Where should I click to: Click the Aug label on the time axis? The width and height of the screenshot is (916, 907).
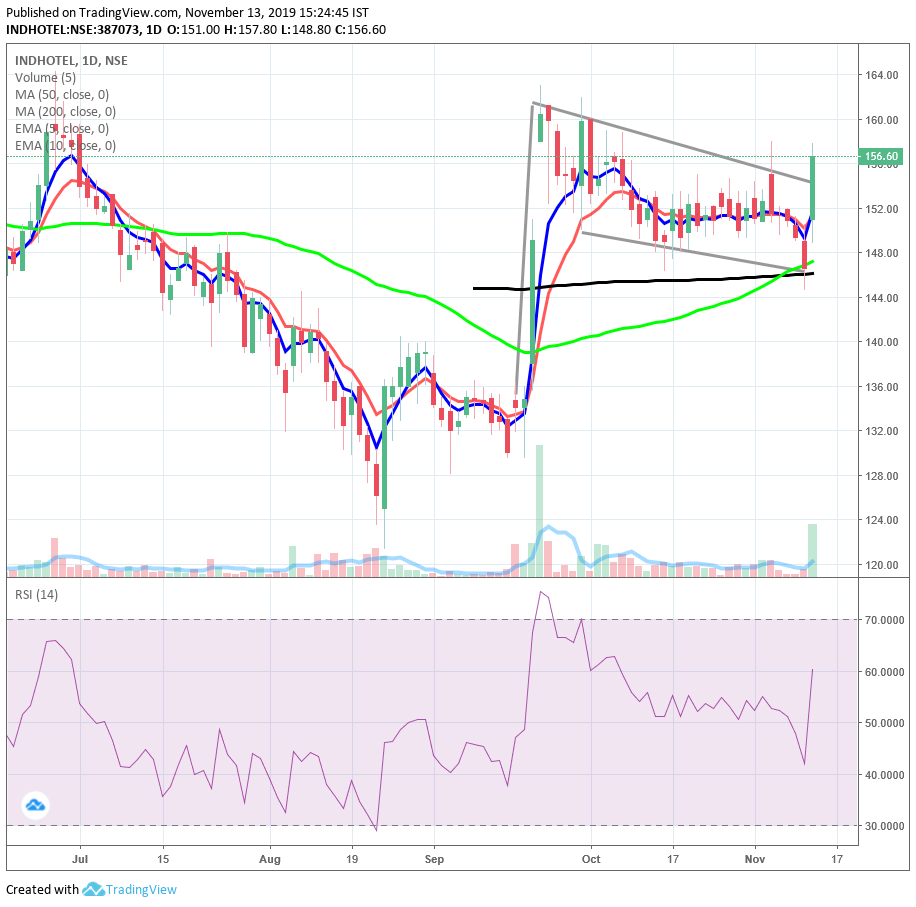269,858
